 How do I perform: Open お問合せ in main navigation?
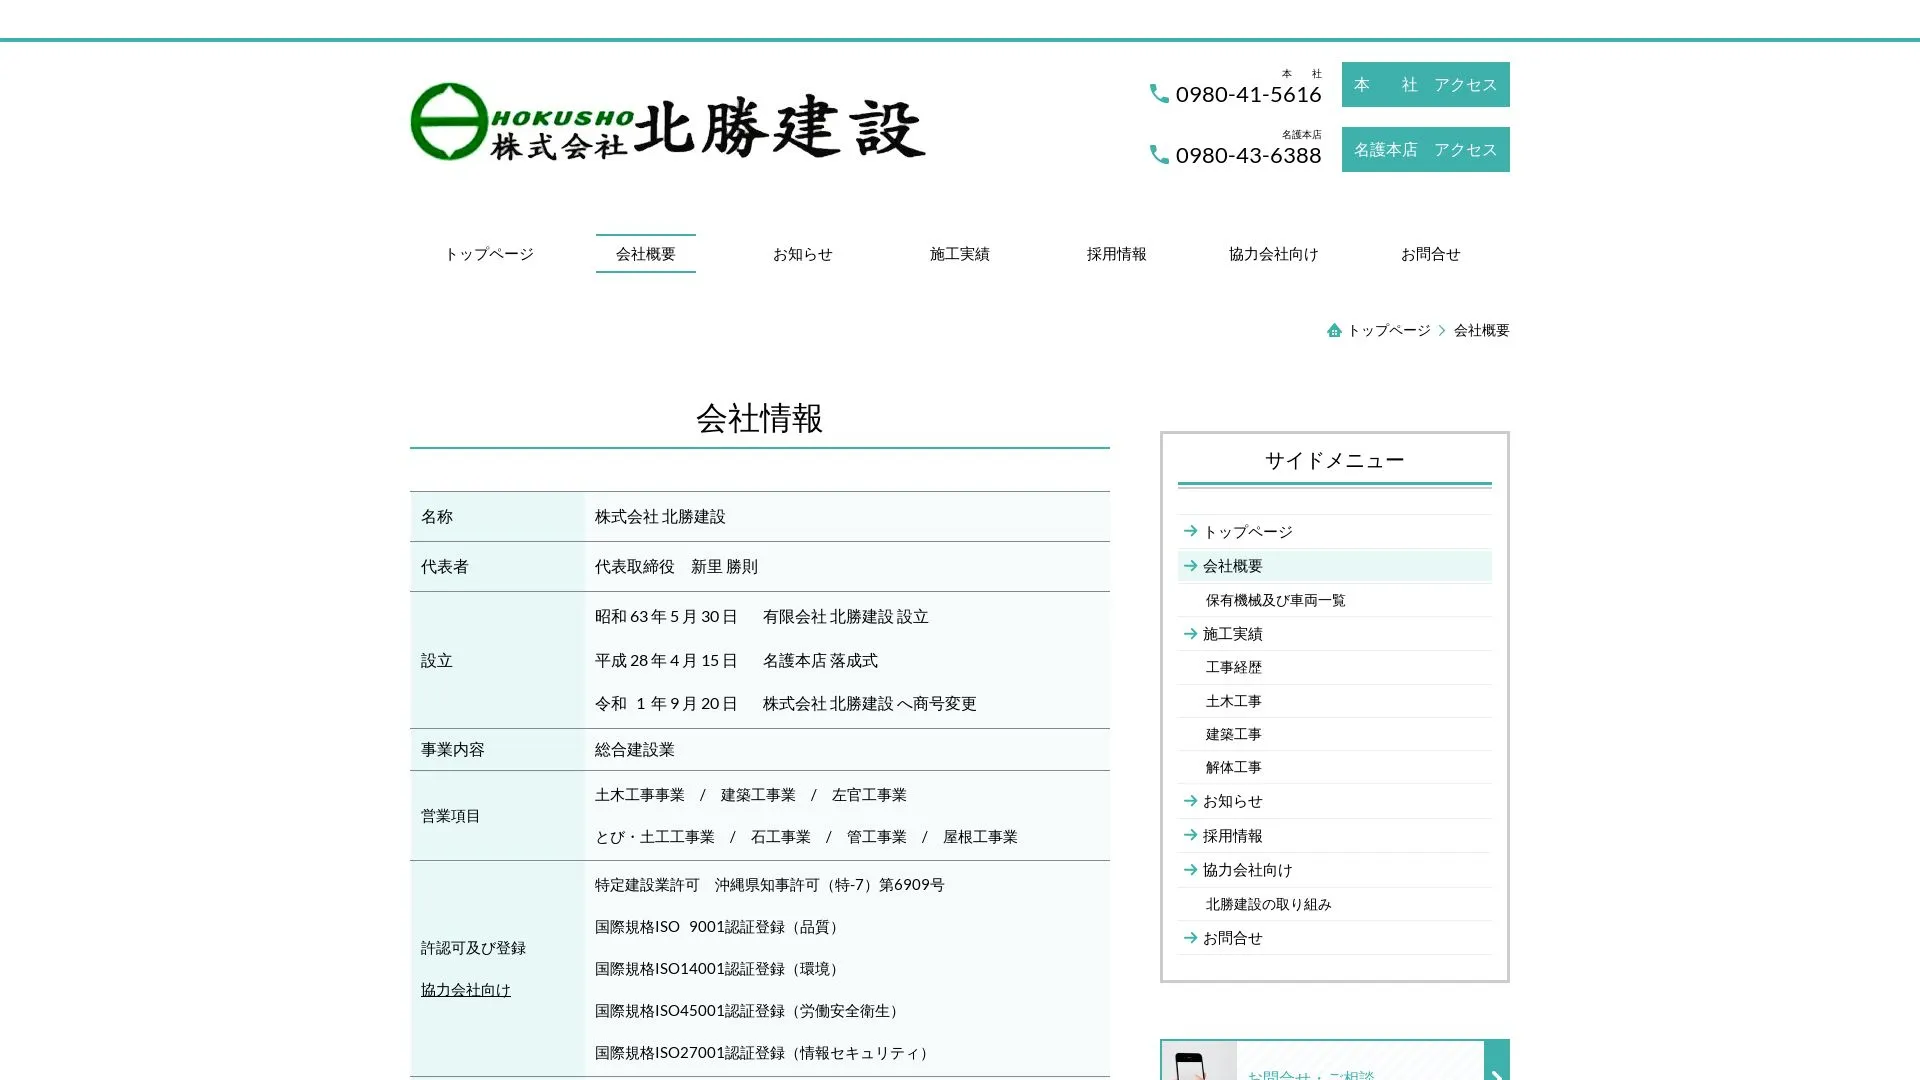pos(1430,254)
